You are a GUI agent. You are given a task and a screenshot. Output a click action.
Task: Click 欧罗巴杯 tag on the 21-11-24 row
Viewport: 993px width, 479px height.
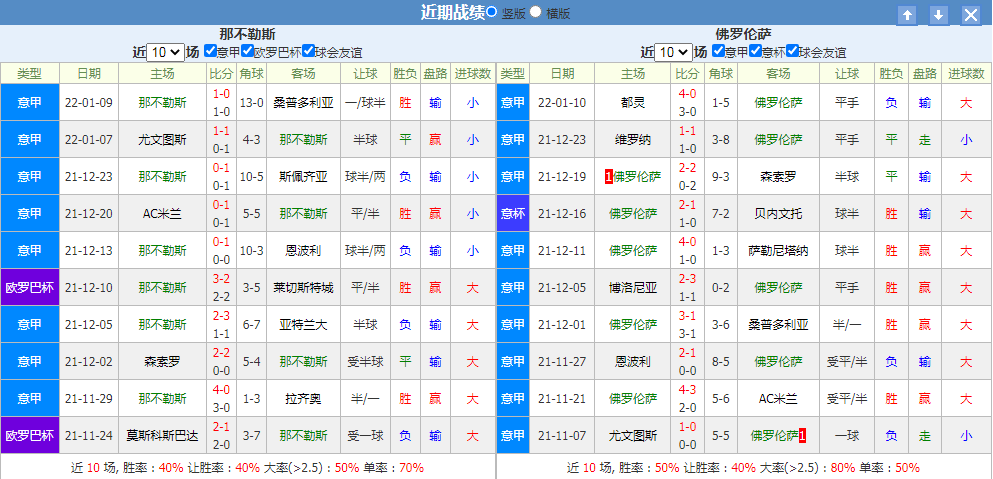pos(30,436)
